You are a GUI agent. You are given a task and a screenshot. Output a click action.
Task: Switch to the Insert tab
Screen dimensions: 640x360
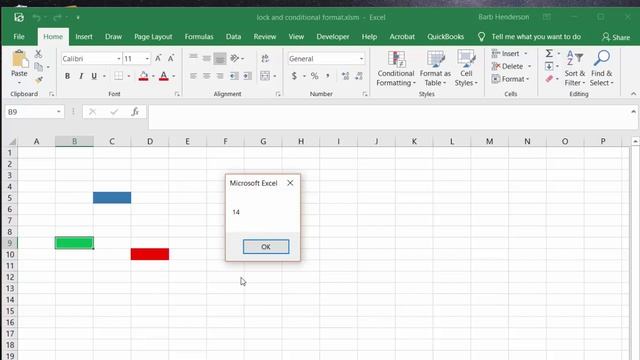tap(84, 37)
